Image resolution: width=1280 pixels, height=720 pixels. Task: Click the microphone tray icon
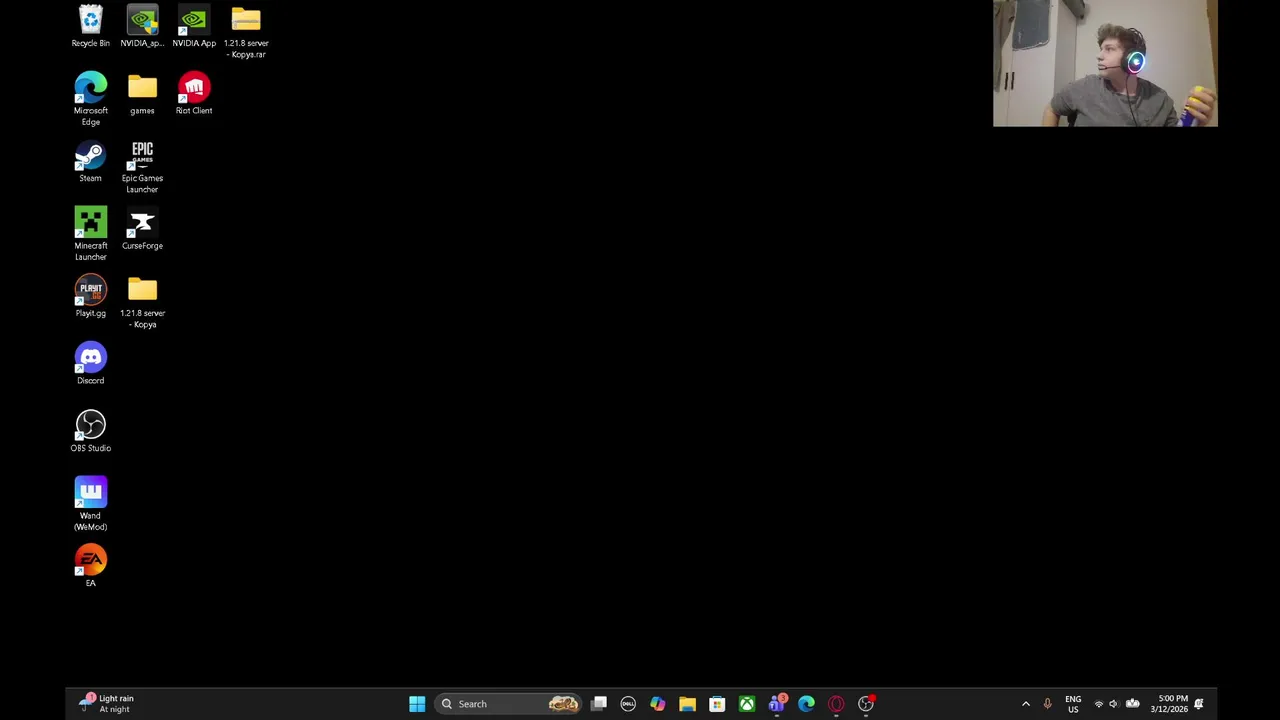[1047, 704]
